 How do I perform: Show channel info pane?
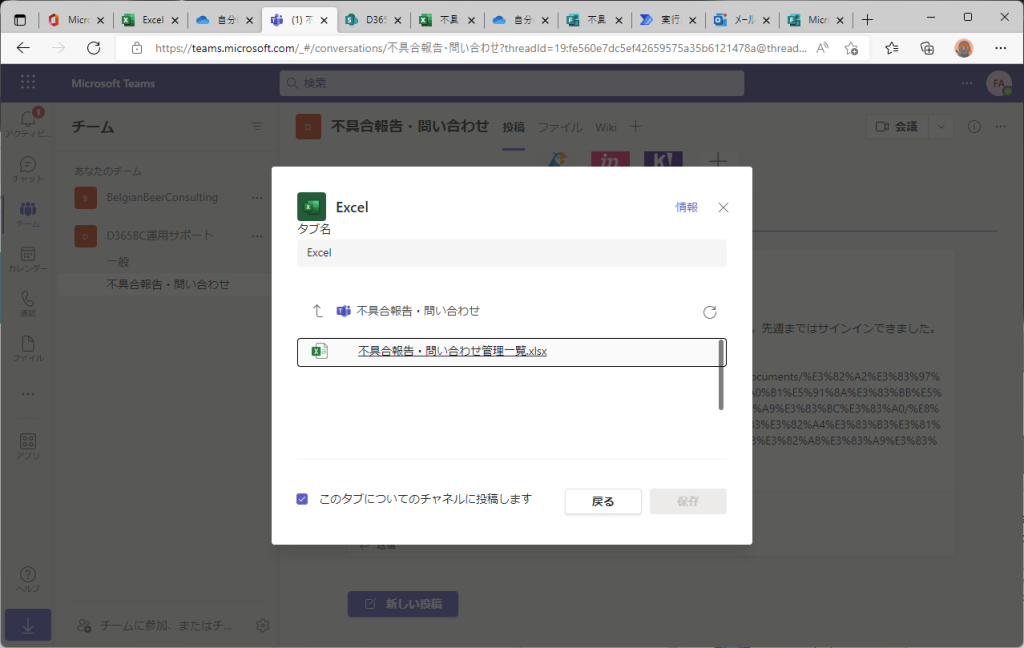click(974, 127)
